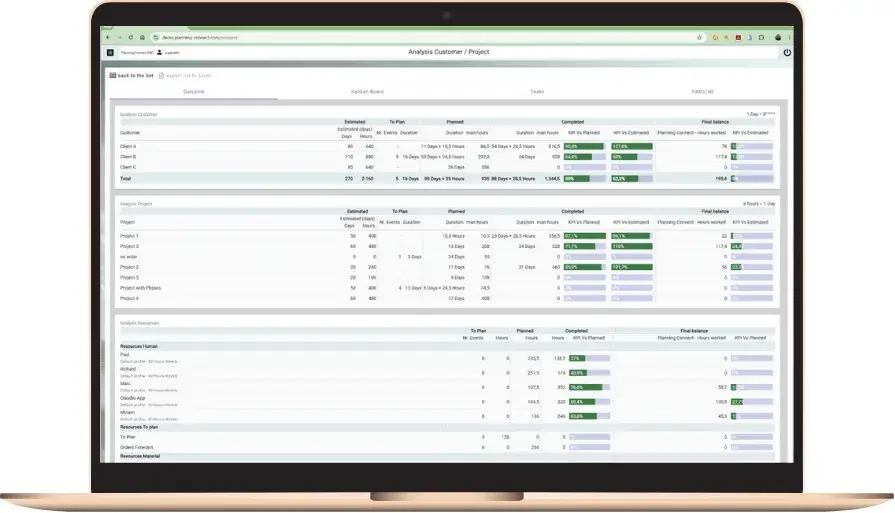
Task: Select the 'Project with Phases' row
Action: tap(446, 288)
